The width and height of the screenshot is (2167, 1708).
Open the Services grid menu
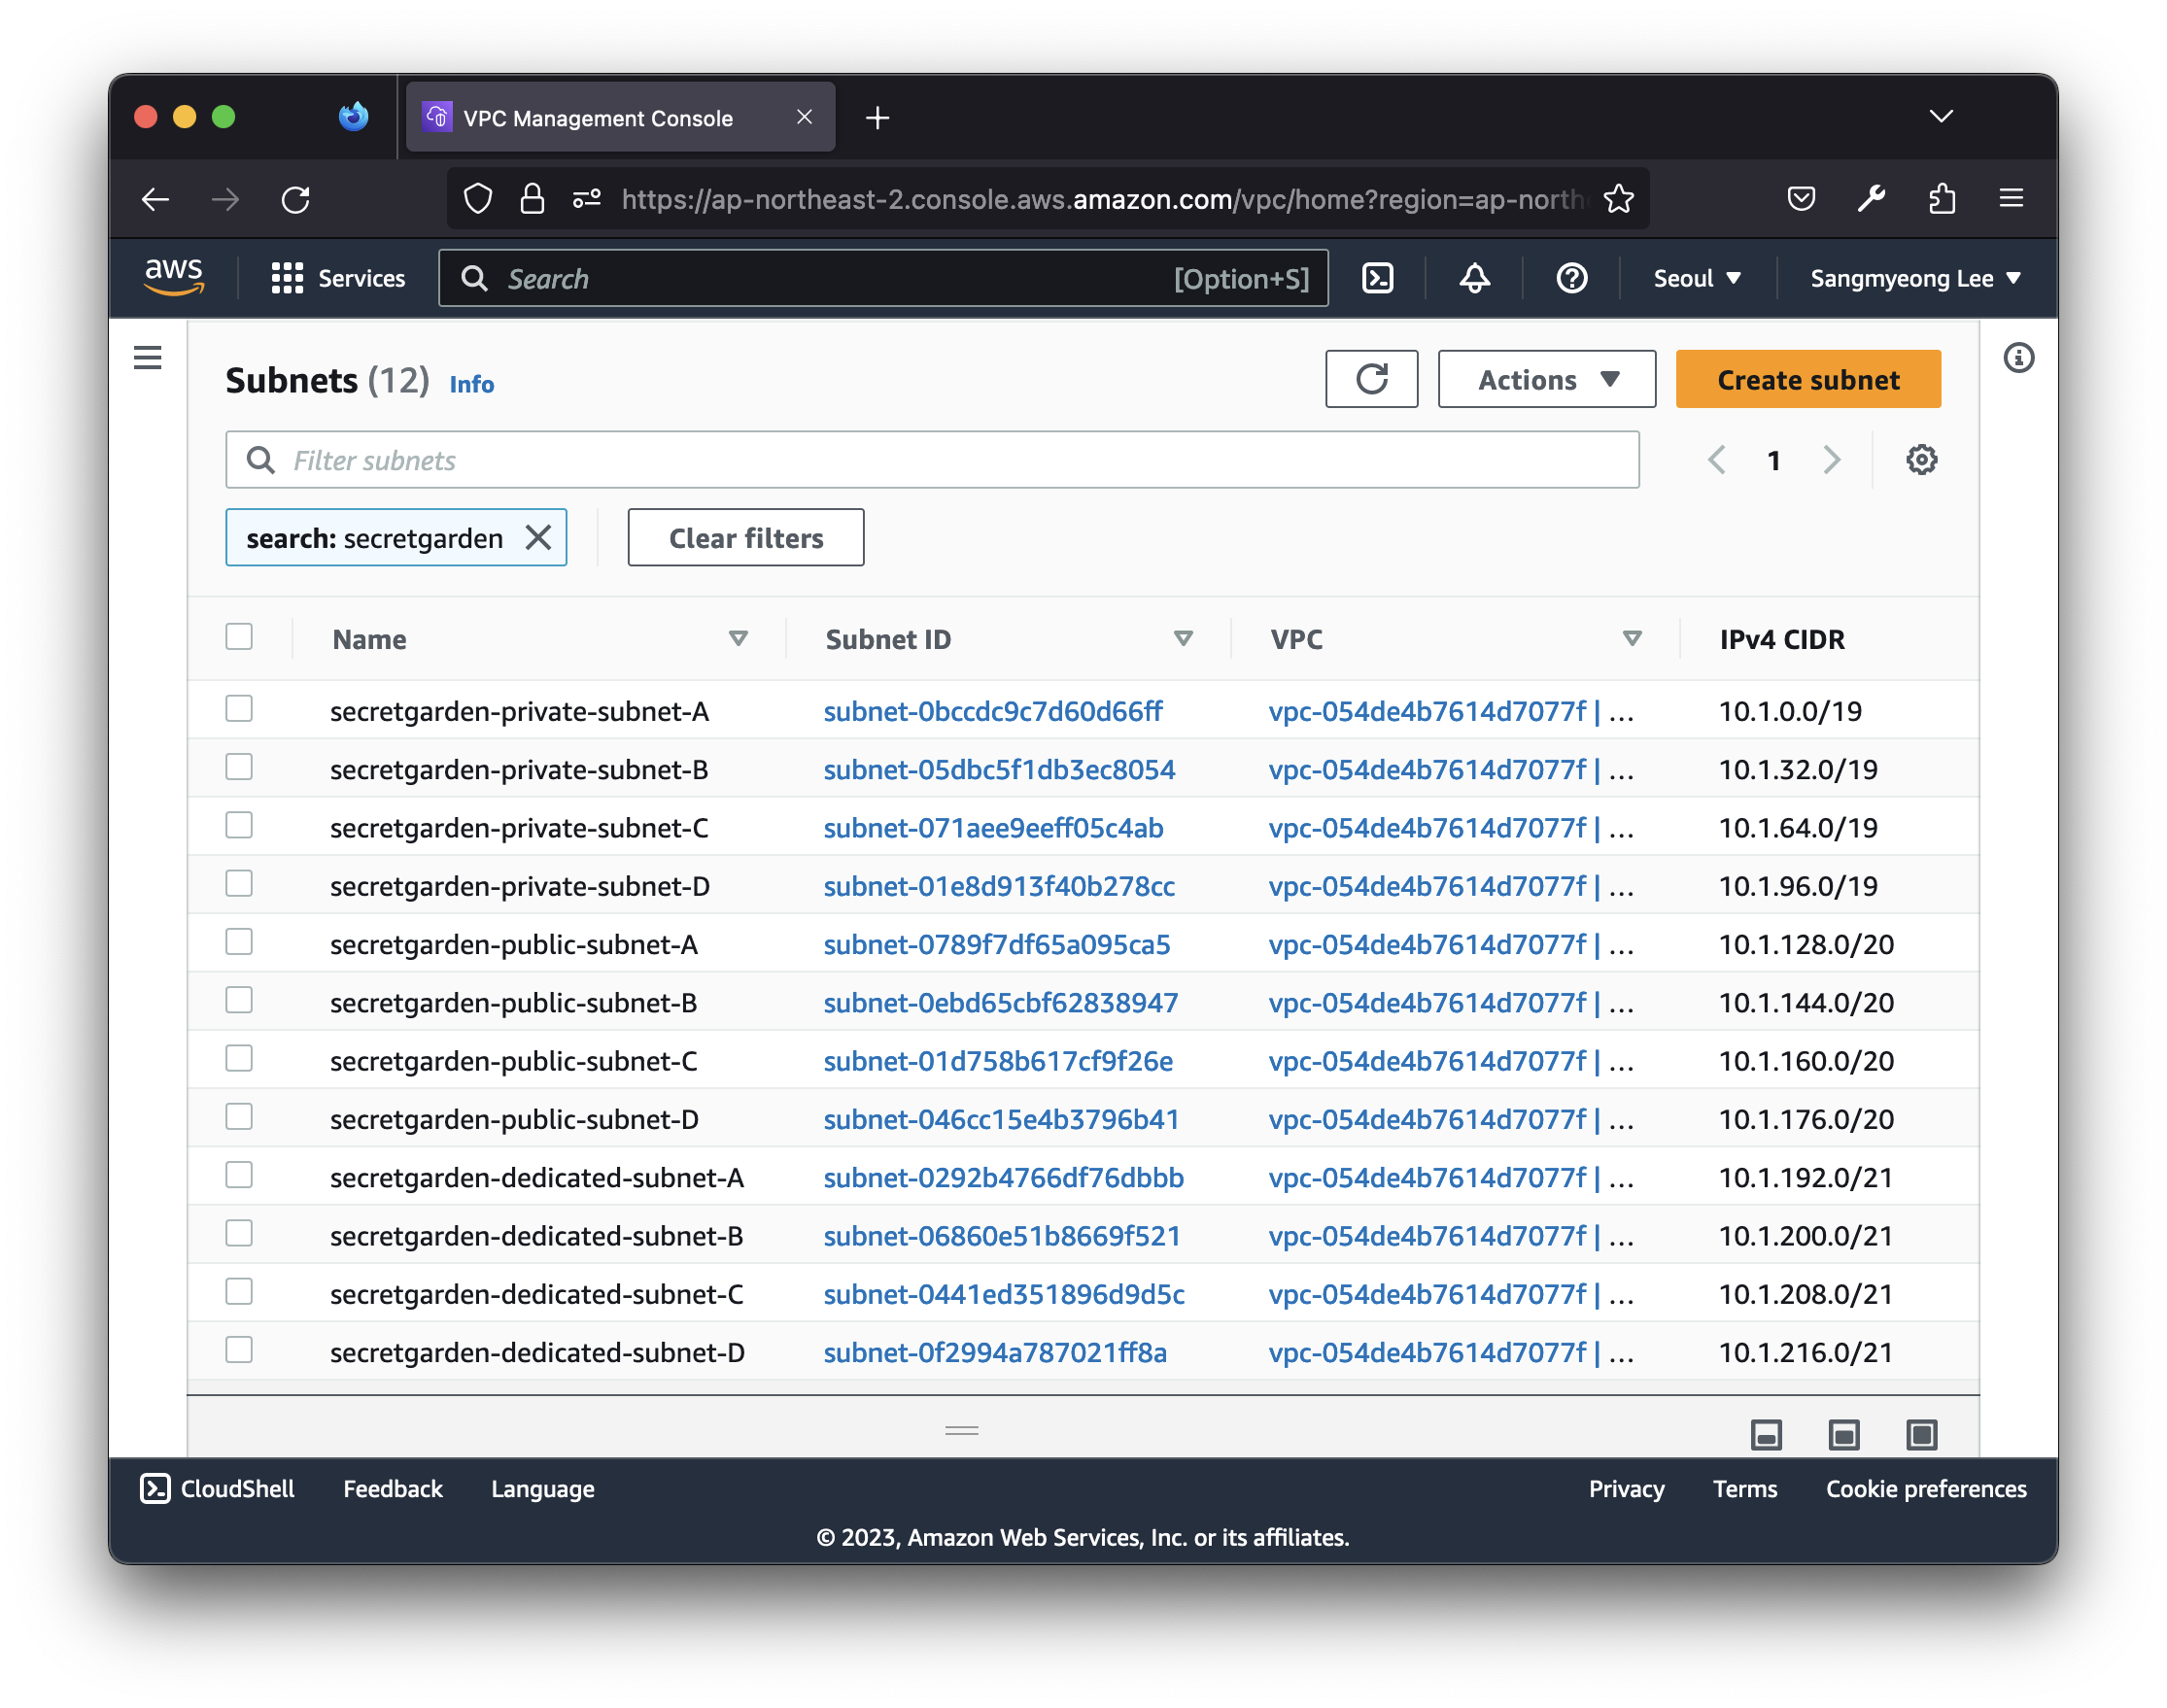[338, 278]
